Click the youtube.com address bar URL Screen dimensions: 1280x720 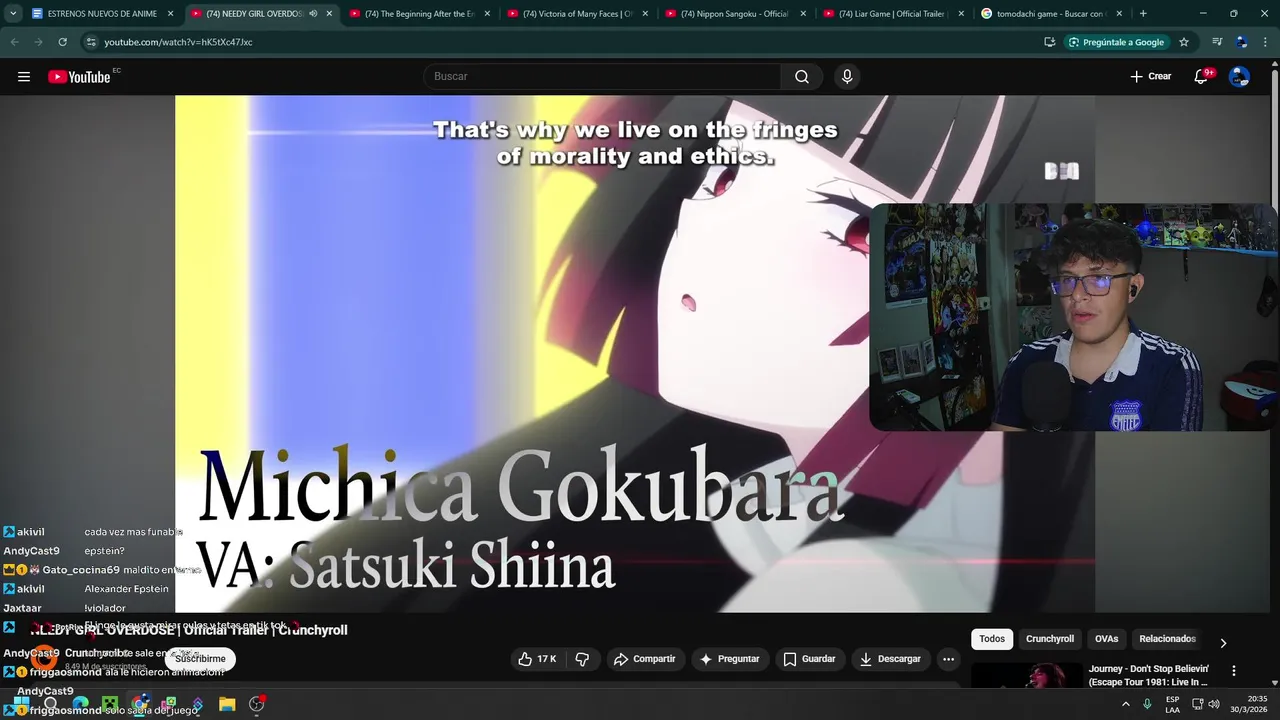coord(178,42)
